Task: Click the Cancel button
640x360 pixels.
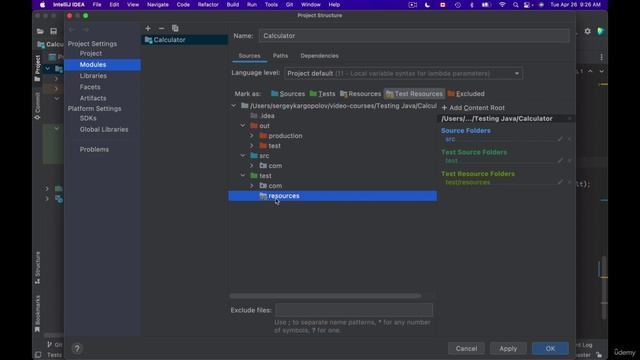Action: click(x=466, y=349)
